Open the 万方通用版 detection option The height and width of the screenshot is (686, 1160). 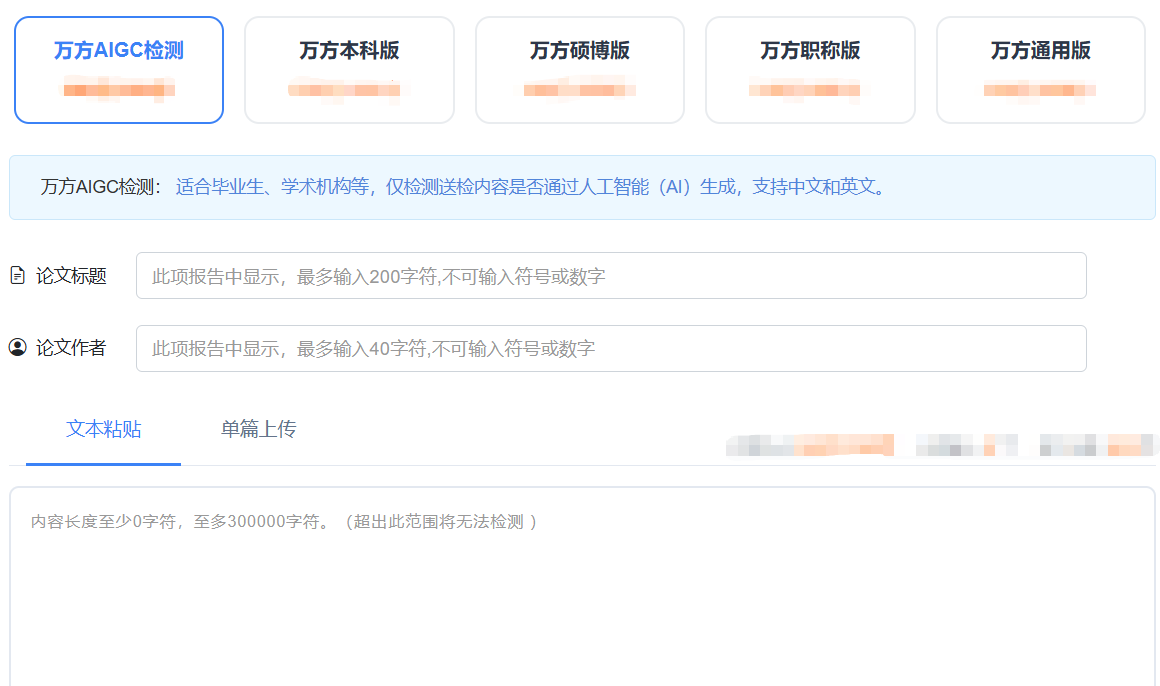coord(1040,68)
